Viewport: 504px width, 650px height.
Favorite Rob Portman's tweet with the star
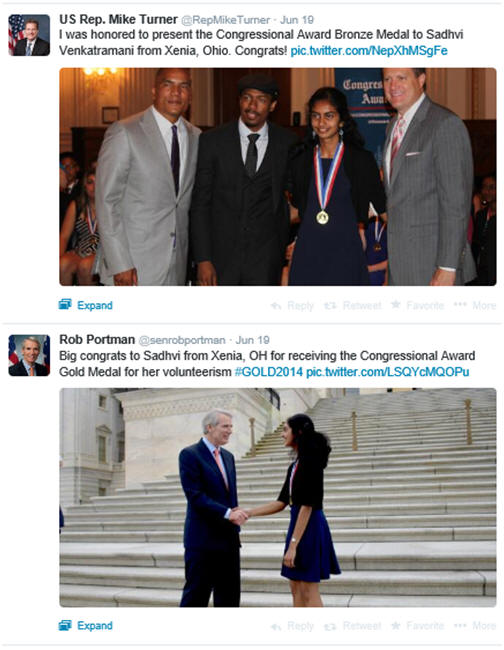point(417,626)
